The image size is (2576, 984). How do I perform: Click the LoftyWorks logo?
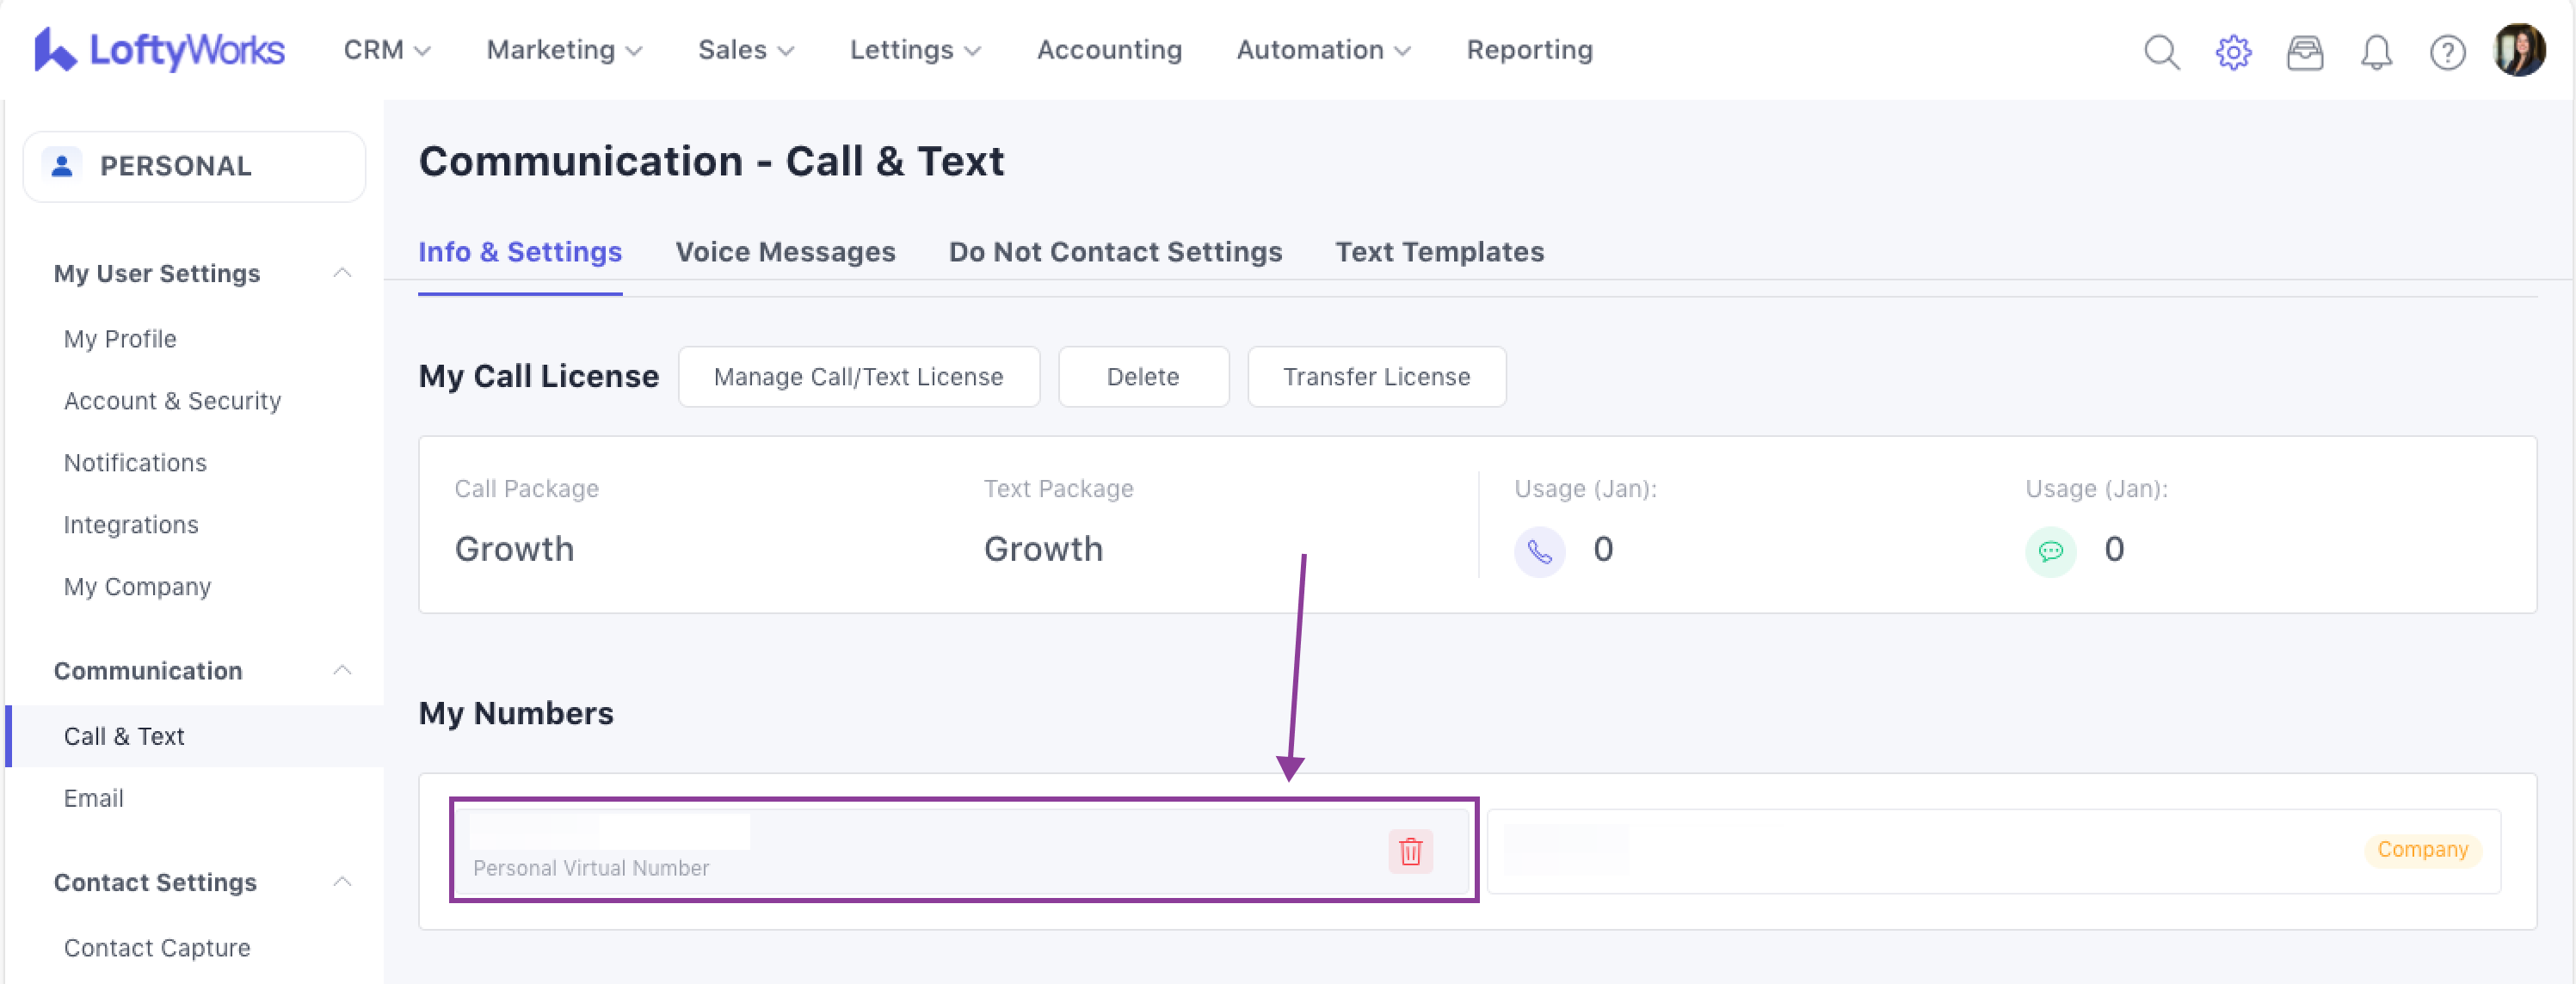tap(160, 49)
